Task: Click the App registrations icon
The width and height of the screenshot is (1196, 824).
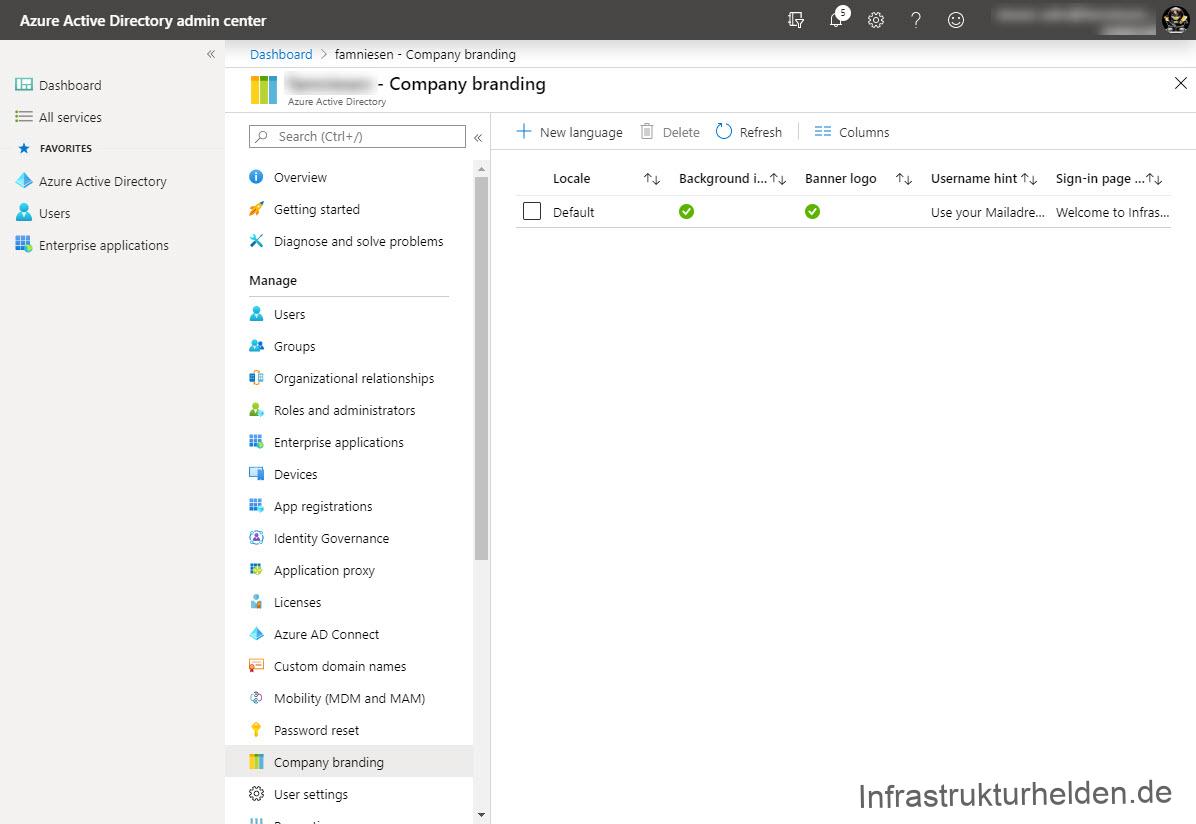Action: tap(256, 506)
